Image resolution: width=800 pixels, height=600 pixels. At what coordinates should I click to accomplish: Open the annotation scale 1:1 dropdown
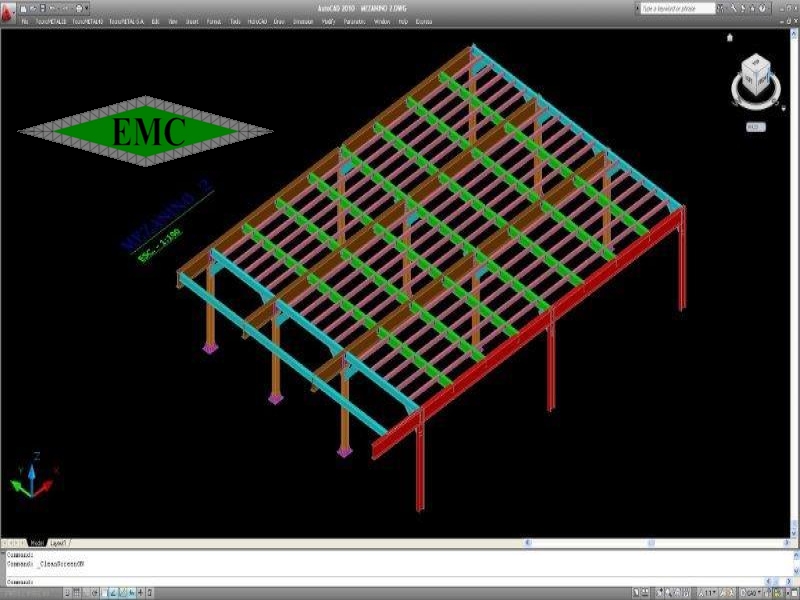(711, 593)
